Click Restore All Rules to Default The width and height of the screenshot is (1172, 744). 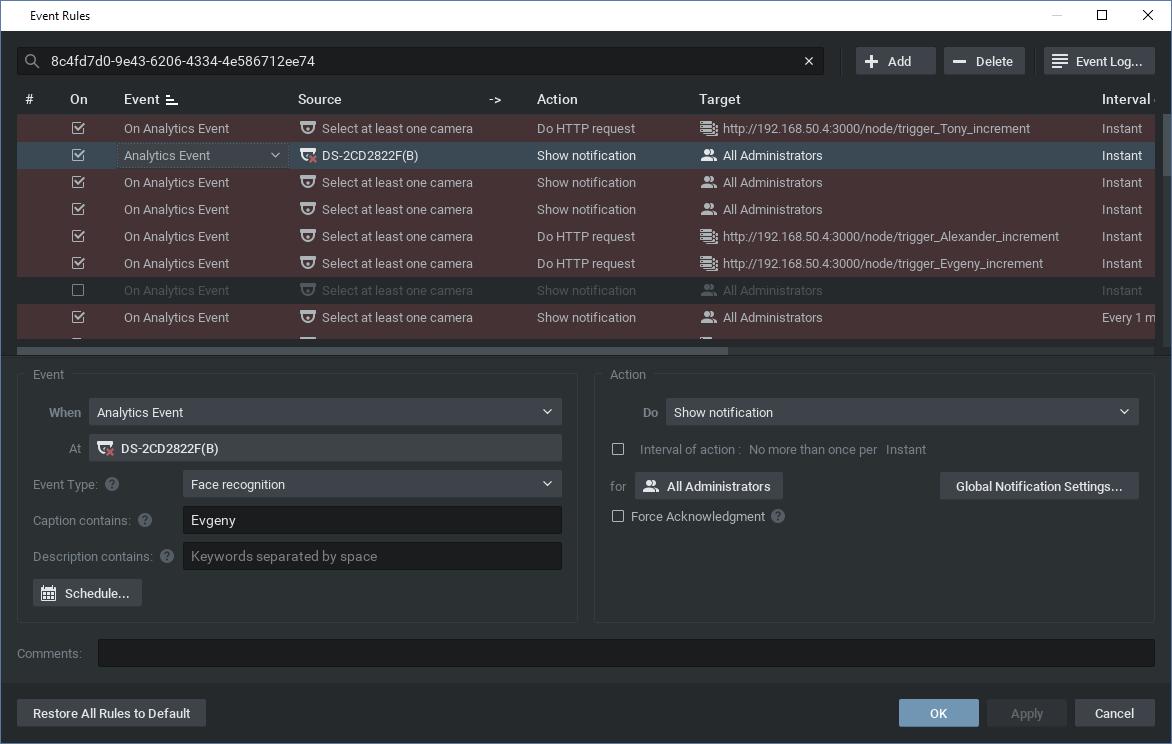[x=110, y=712]
